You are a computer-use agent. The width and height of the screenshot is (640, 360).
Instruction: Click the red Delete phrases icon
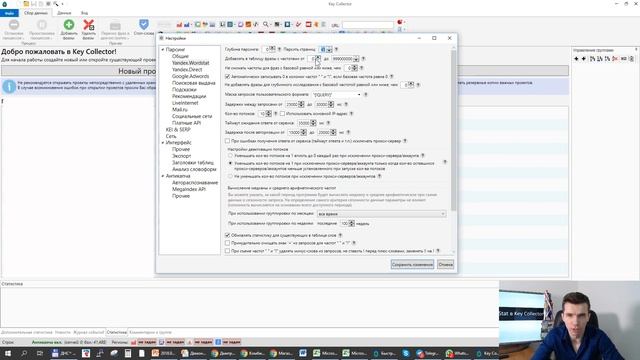point(89,25)
